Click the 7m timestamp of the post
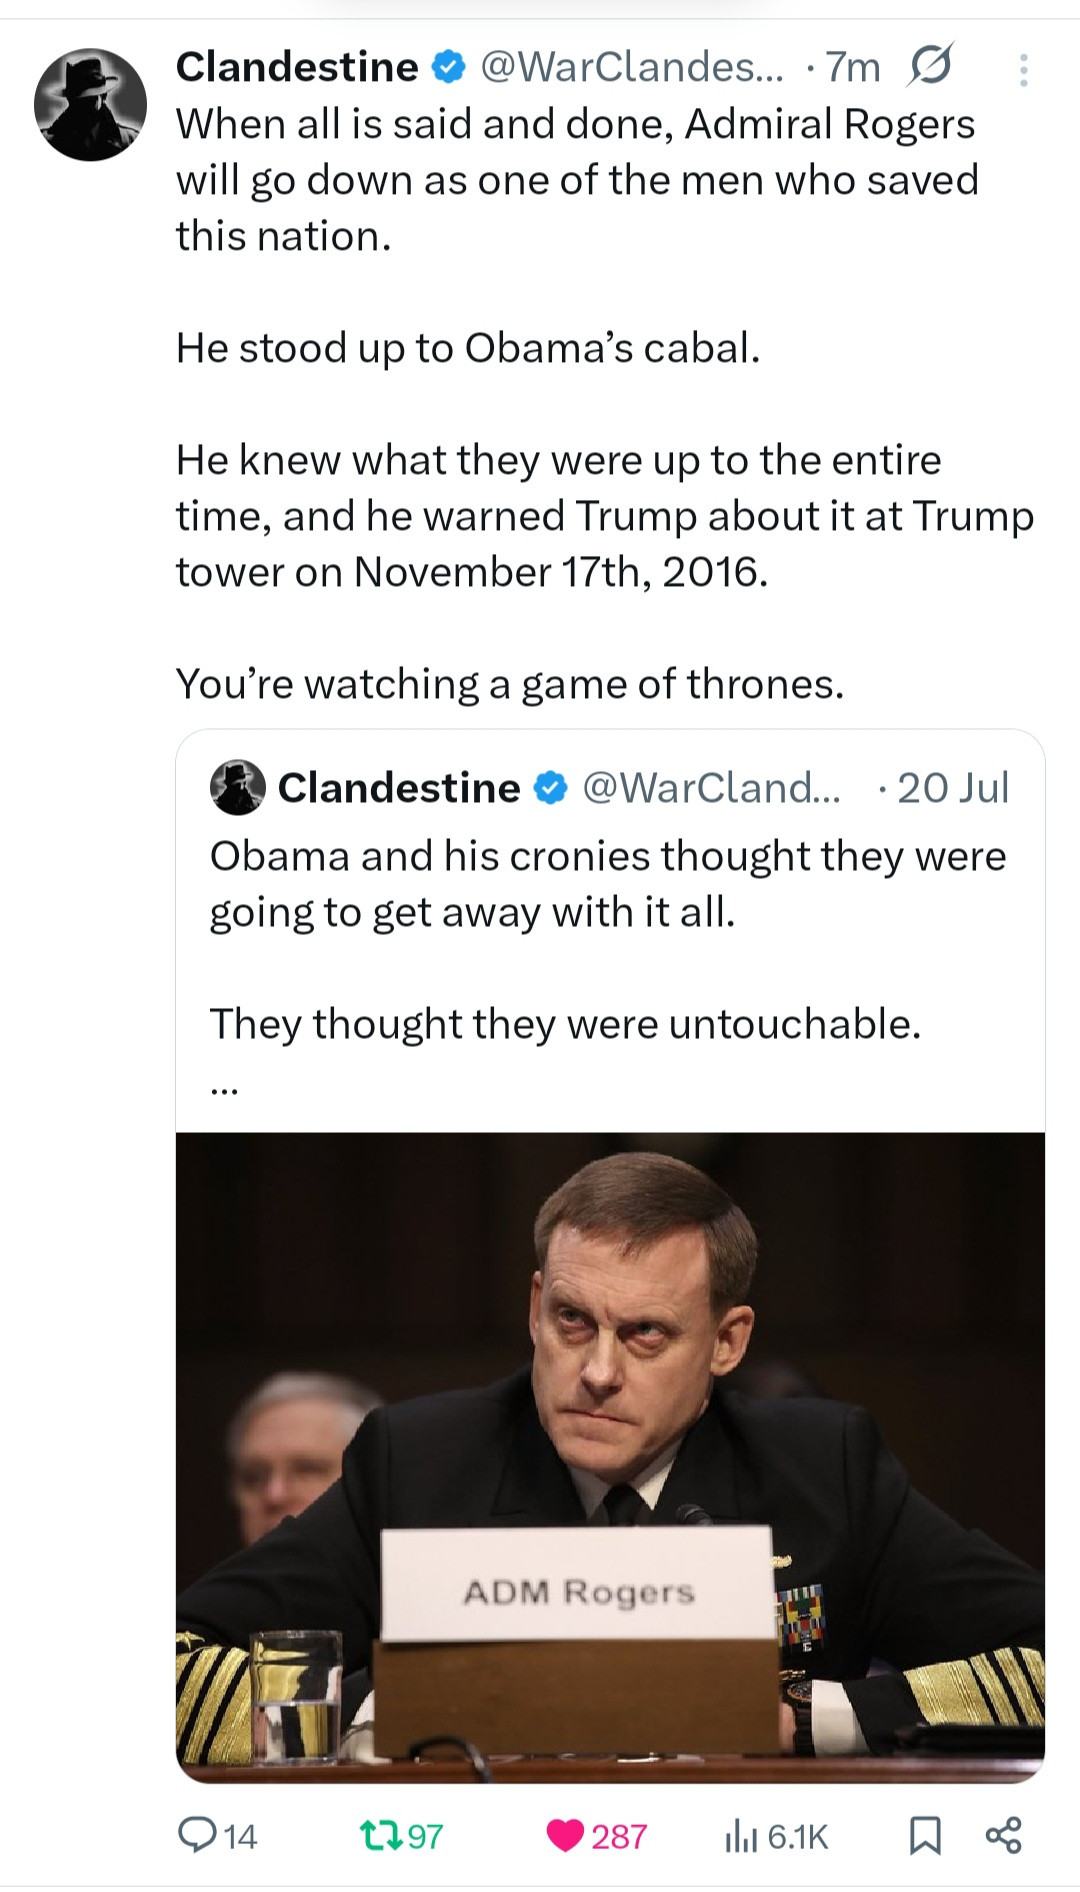This screenshot has width=1080, height=1892. tap(853, 67)
